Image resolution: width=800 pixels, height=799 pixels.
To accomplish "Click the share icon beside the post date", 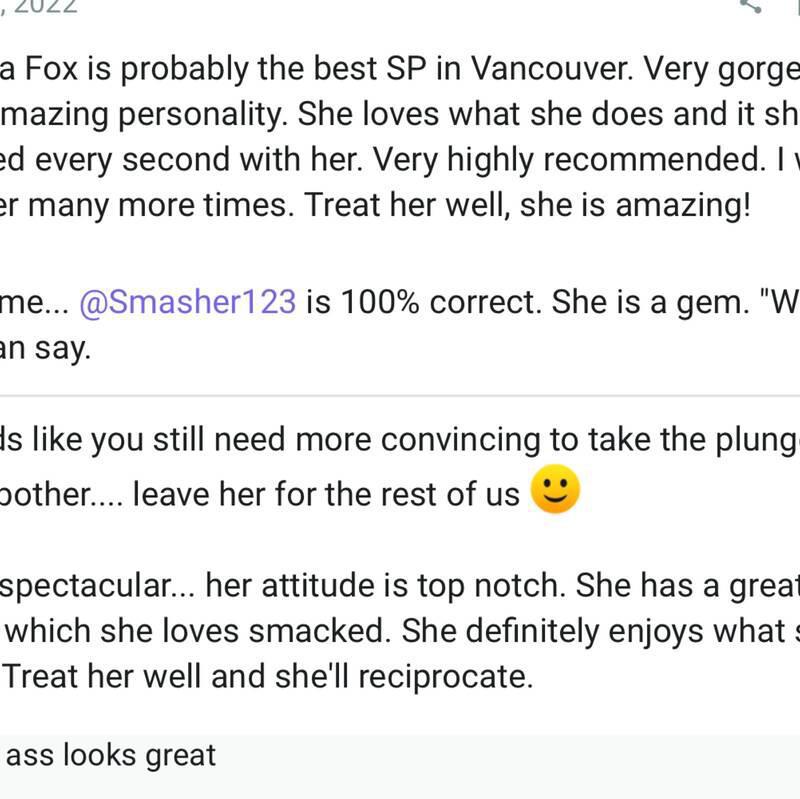I will pyautogui.click(x=750, y=5).
